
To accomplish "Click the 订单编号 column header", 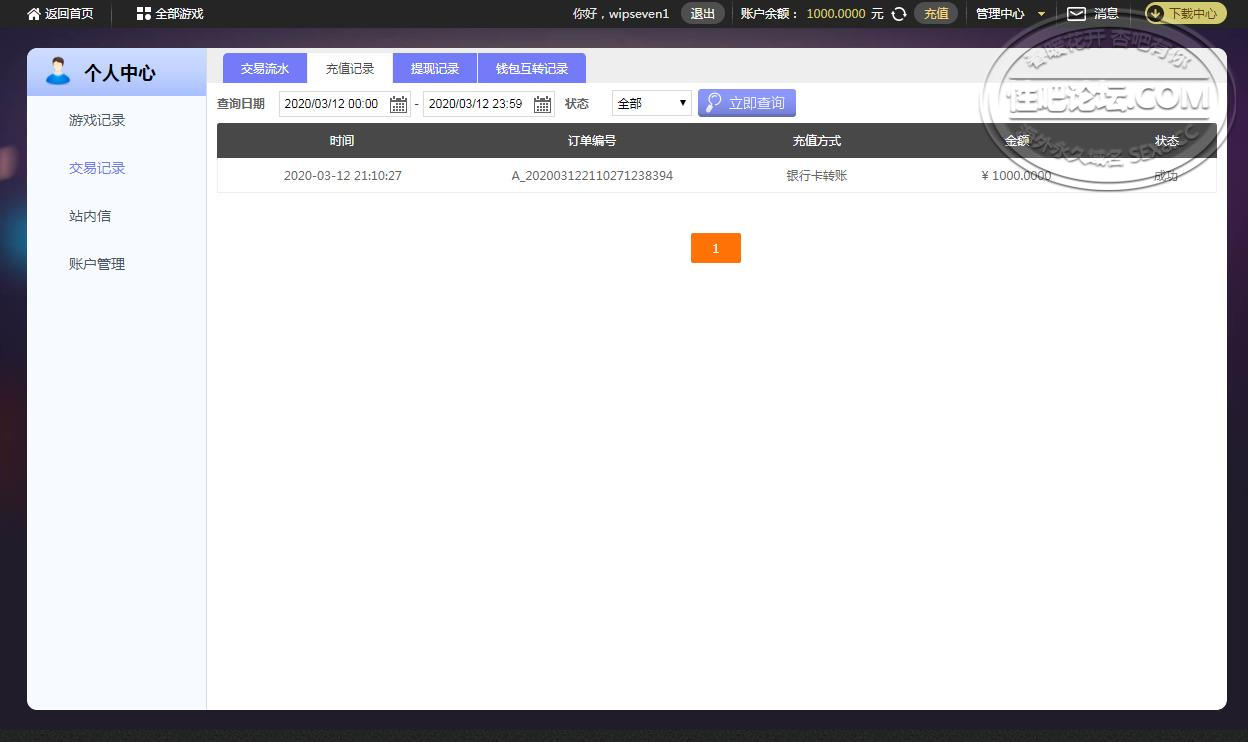I will 592,141.
